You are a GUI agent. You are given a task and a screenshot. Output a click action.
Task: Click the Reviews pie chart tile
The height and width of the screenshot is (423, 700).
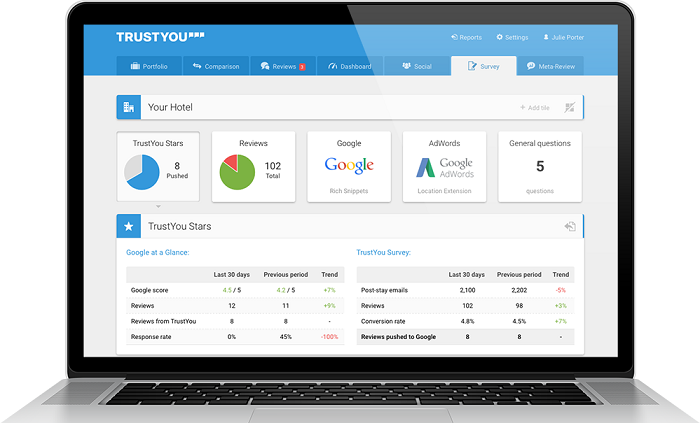[x=253, y=167]
